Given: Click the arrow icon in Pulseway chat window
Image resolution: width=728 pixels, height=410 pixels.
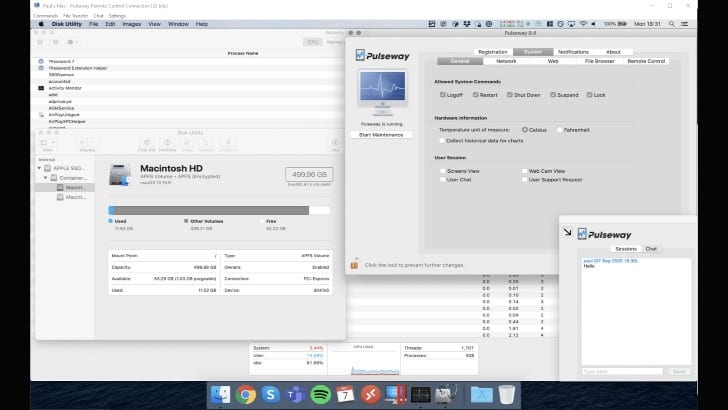Looking at the screenshot, I should pos(567,232).
